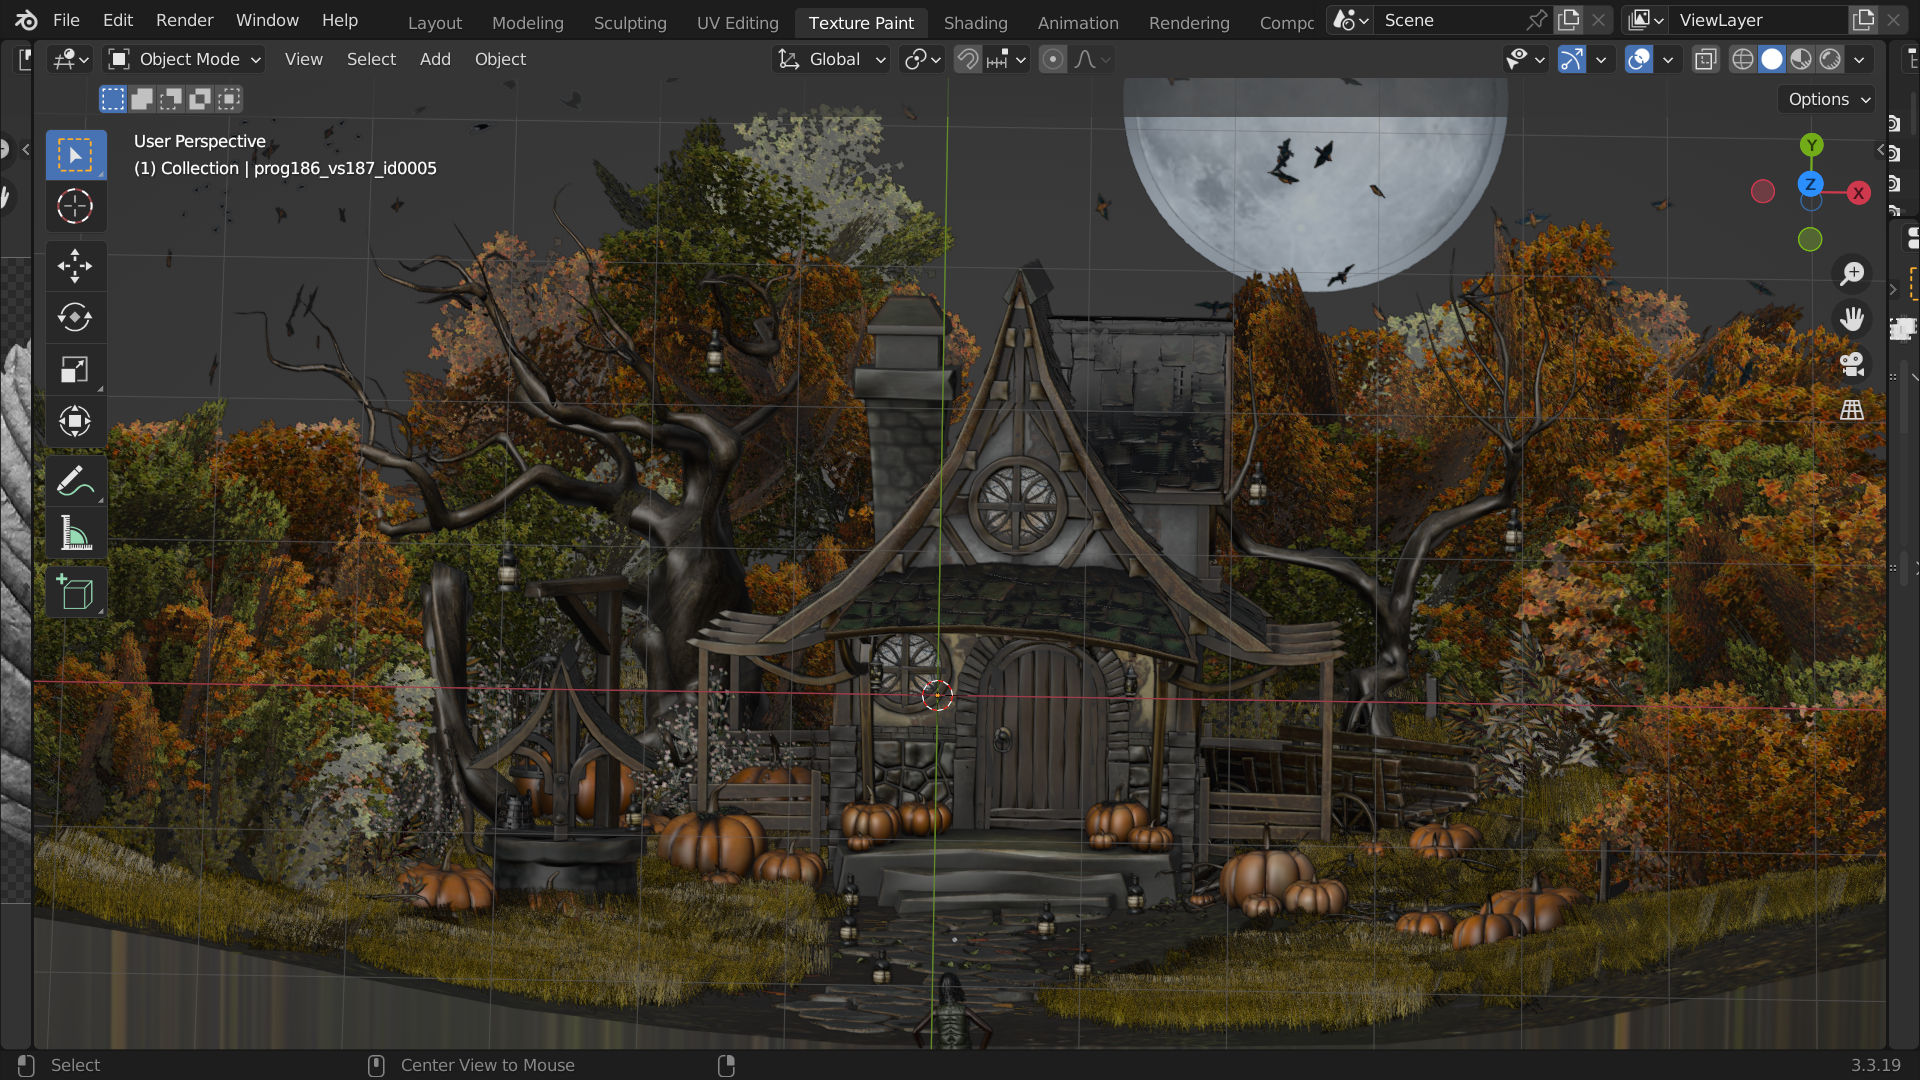Set selection mode to Subtract
Image resolution: width=1920 pixels, height=1080 pixels.
pos(171,99)
